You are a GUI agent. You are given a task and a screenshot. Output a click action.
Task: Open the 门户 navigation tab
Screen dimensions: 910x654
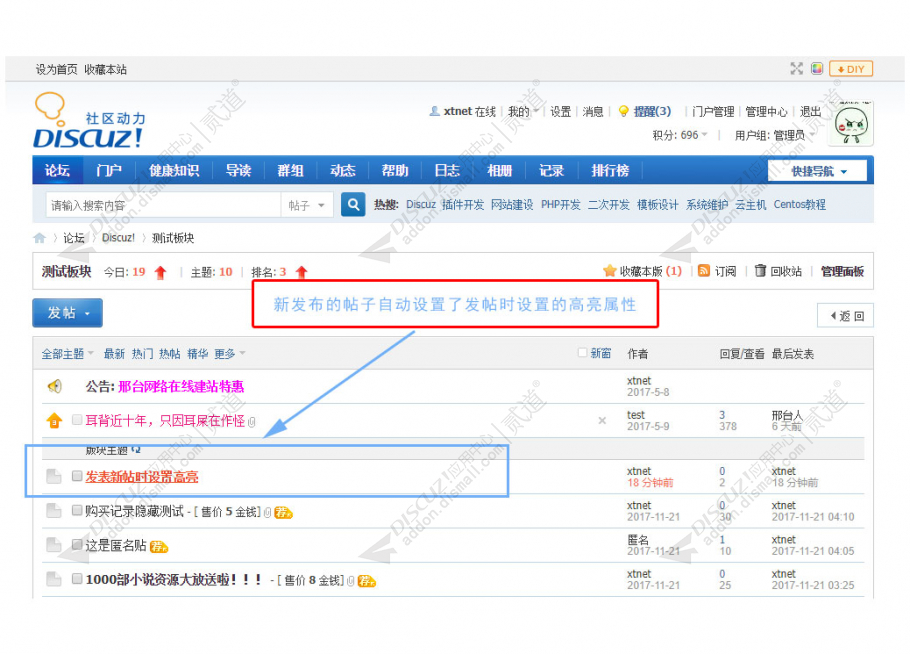tap(109, 171)
